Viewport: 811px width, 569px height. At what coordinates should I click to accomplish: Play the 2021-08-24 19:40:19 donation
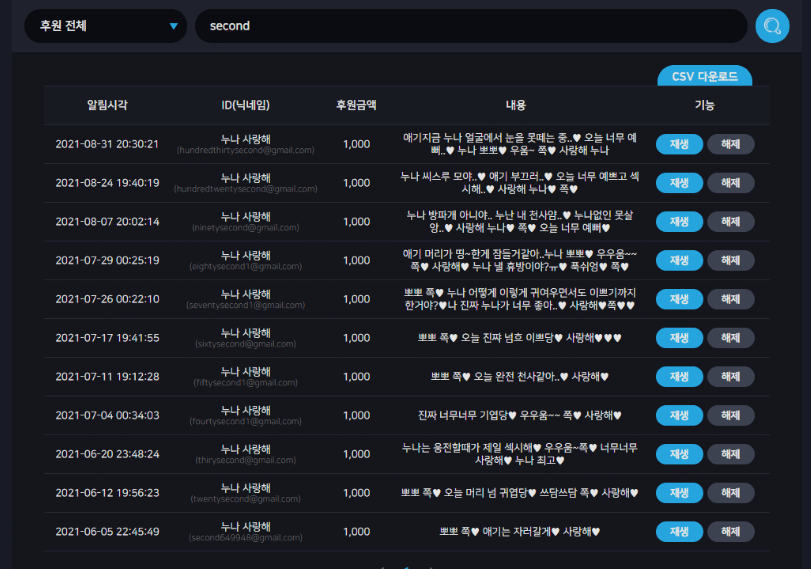[x=679, y=183]
